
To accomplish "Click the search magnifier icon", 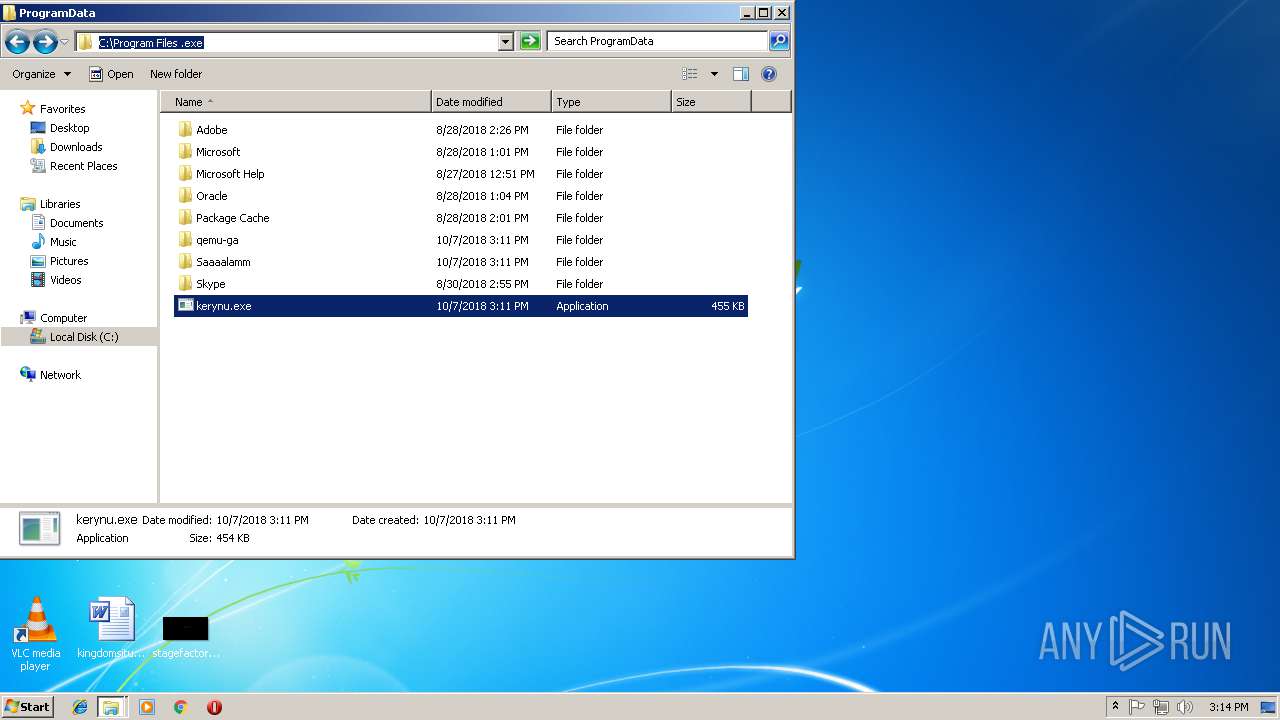I will coord(779,41).
